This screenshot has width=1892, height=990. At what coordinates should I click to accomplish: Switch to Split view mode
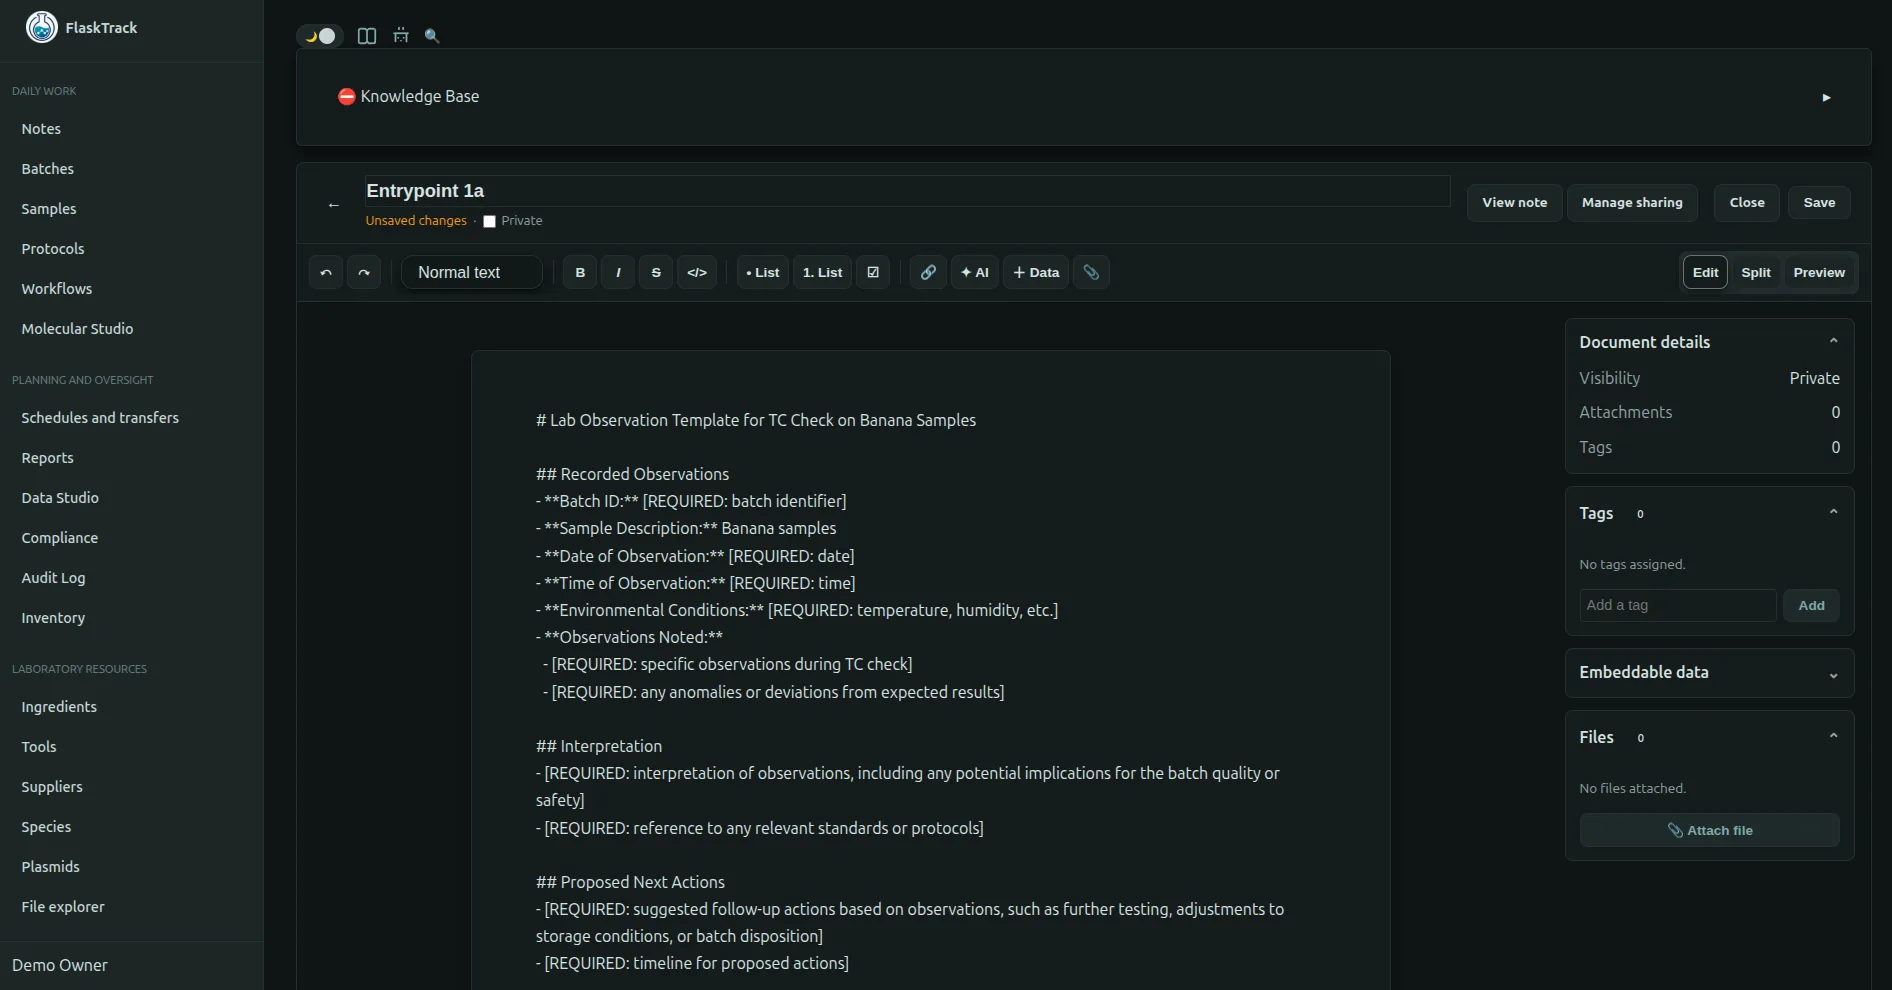[1755, 272]
